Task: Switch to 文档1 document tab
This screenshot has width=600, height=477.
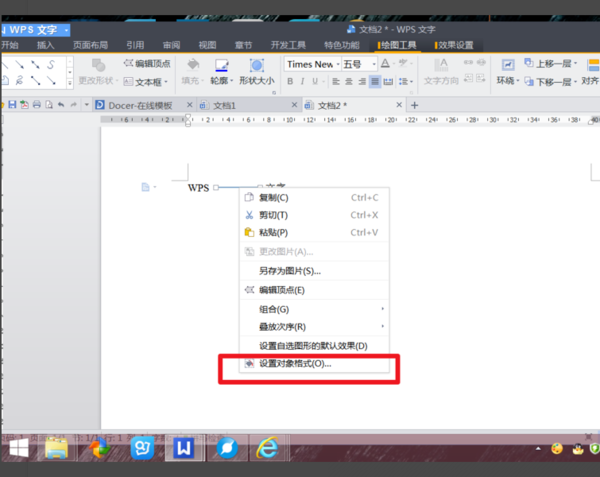Action: [224, 105]
